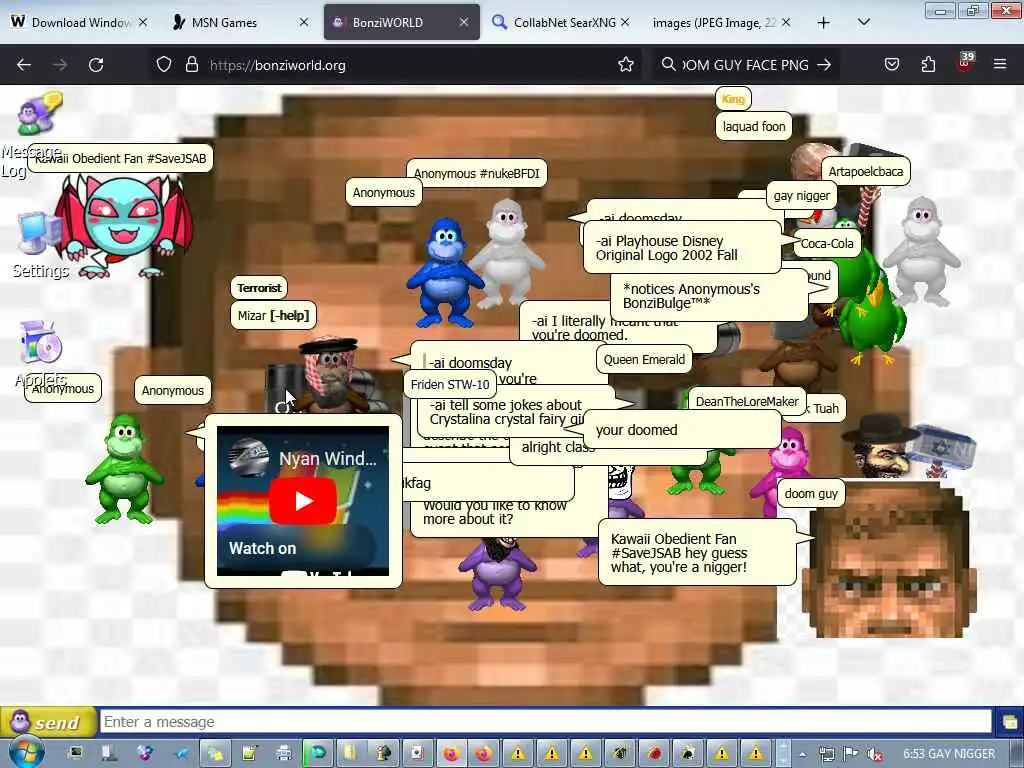Close the CollabNet SearXNG tab
The image size is (1024, 768).
(x=625, y=22)
